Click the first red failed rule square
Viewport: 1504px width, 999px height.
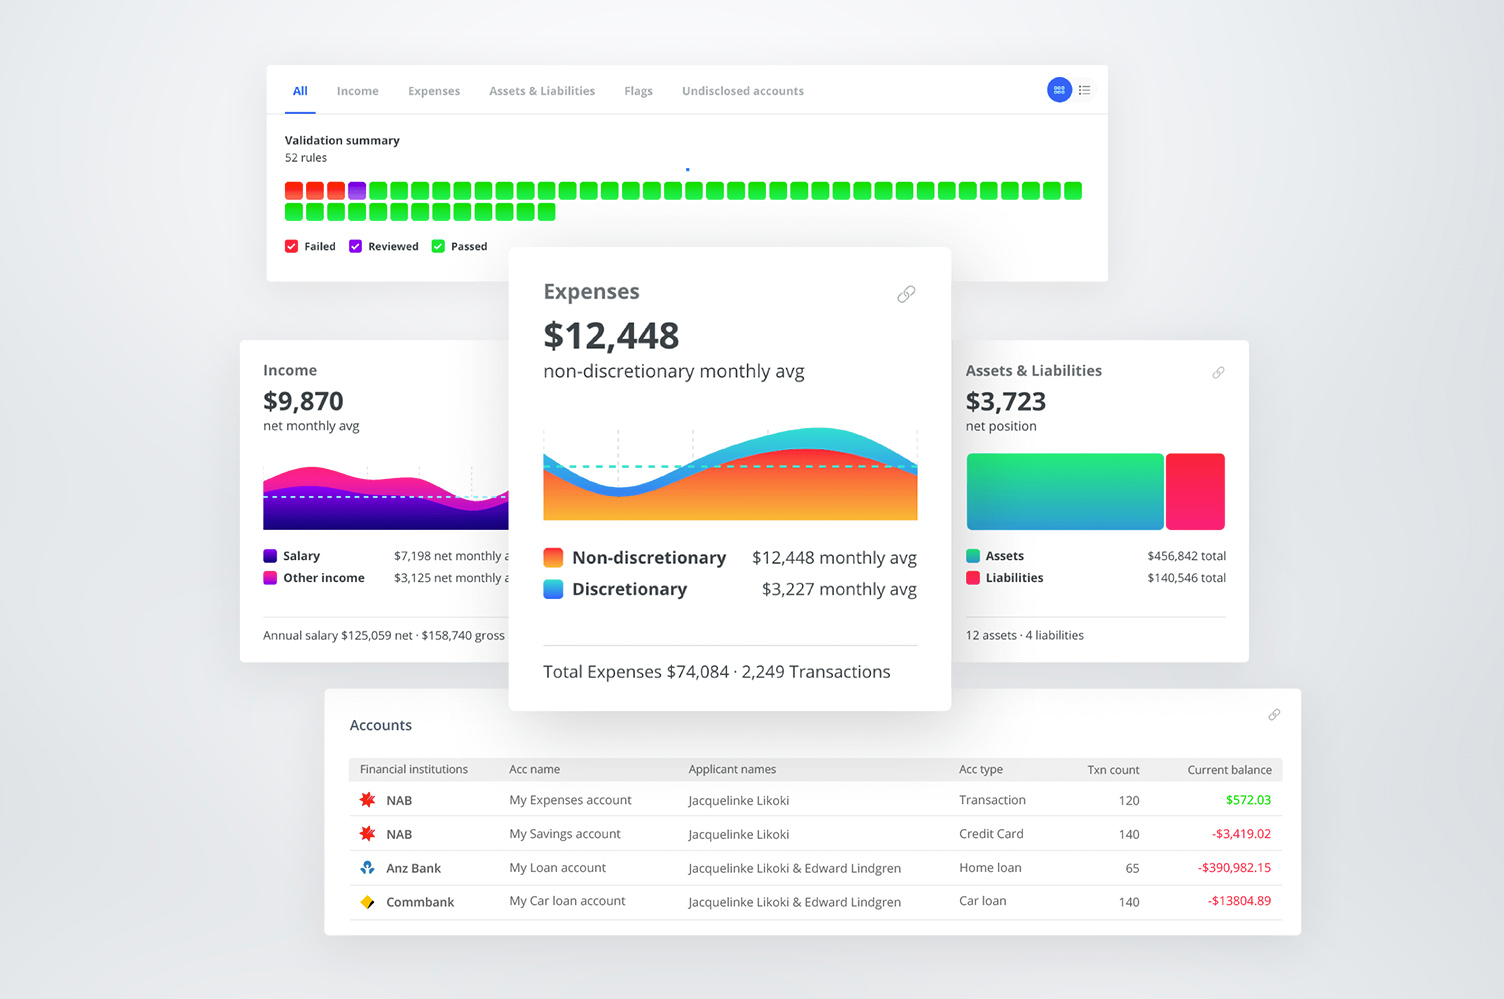tap(294, 190)
